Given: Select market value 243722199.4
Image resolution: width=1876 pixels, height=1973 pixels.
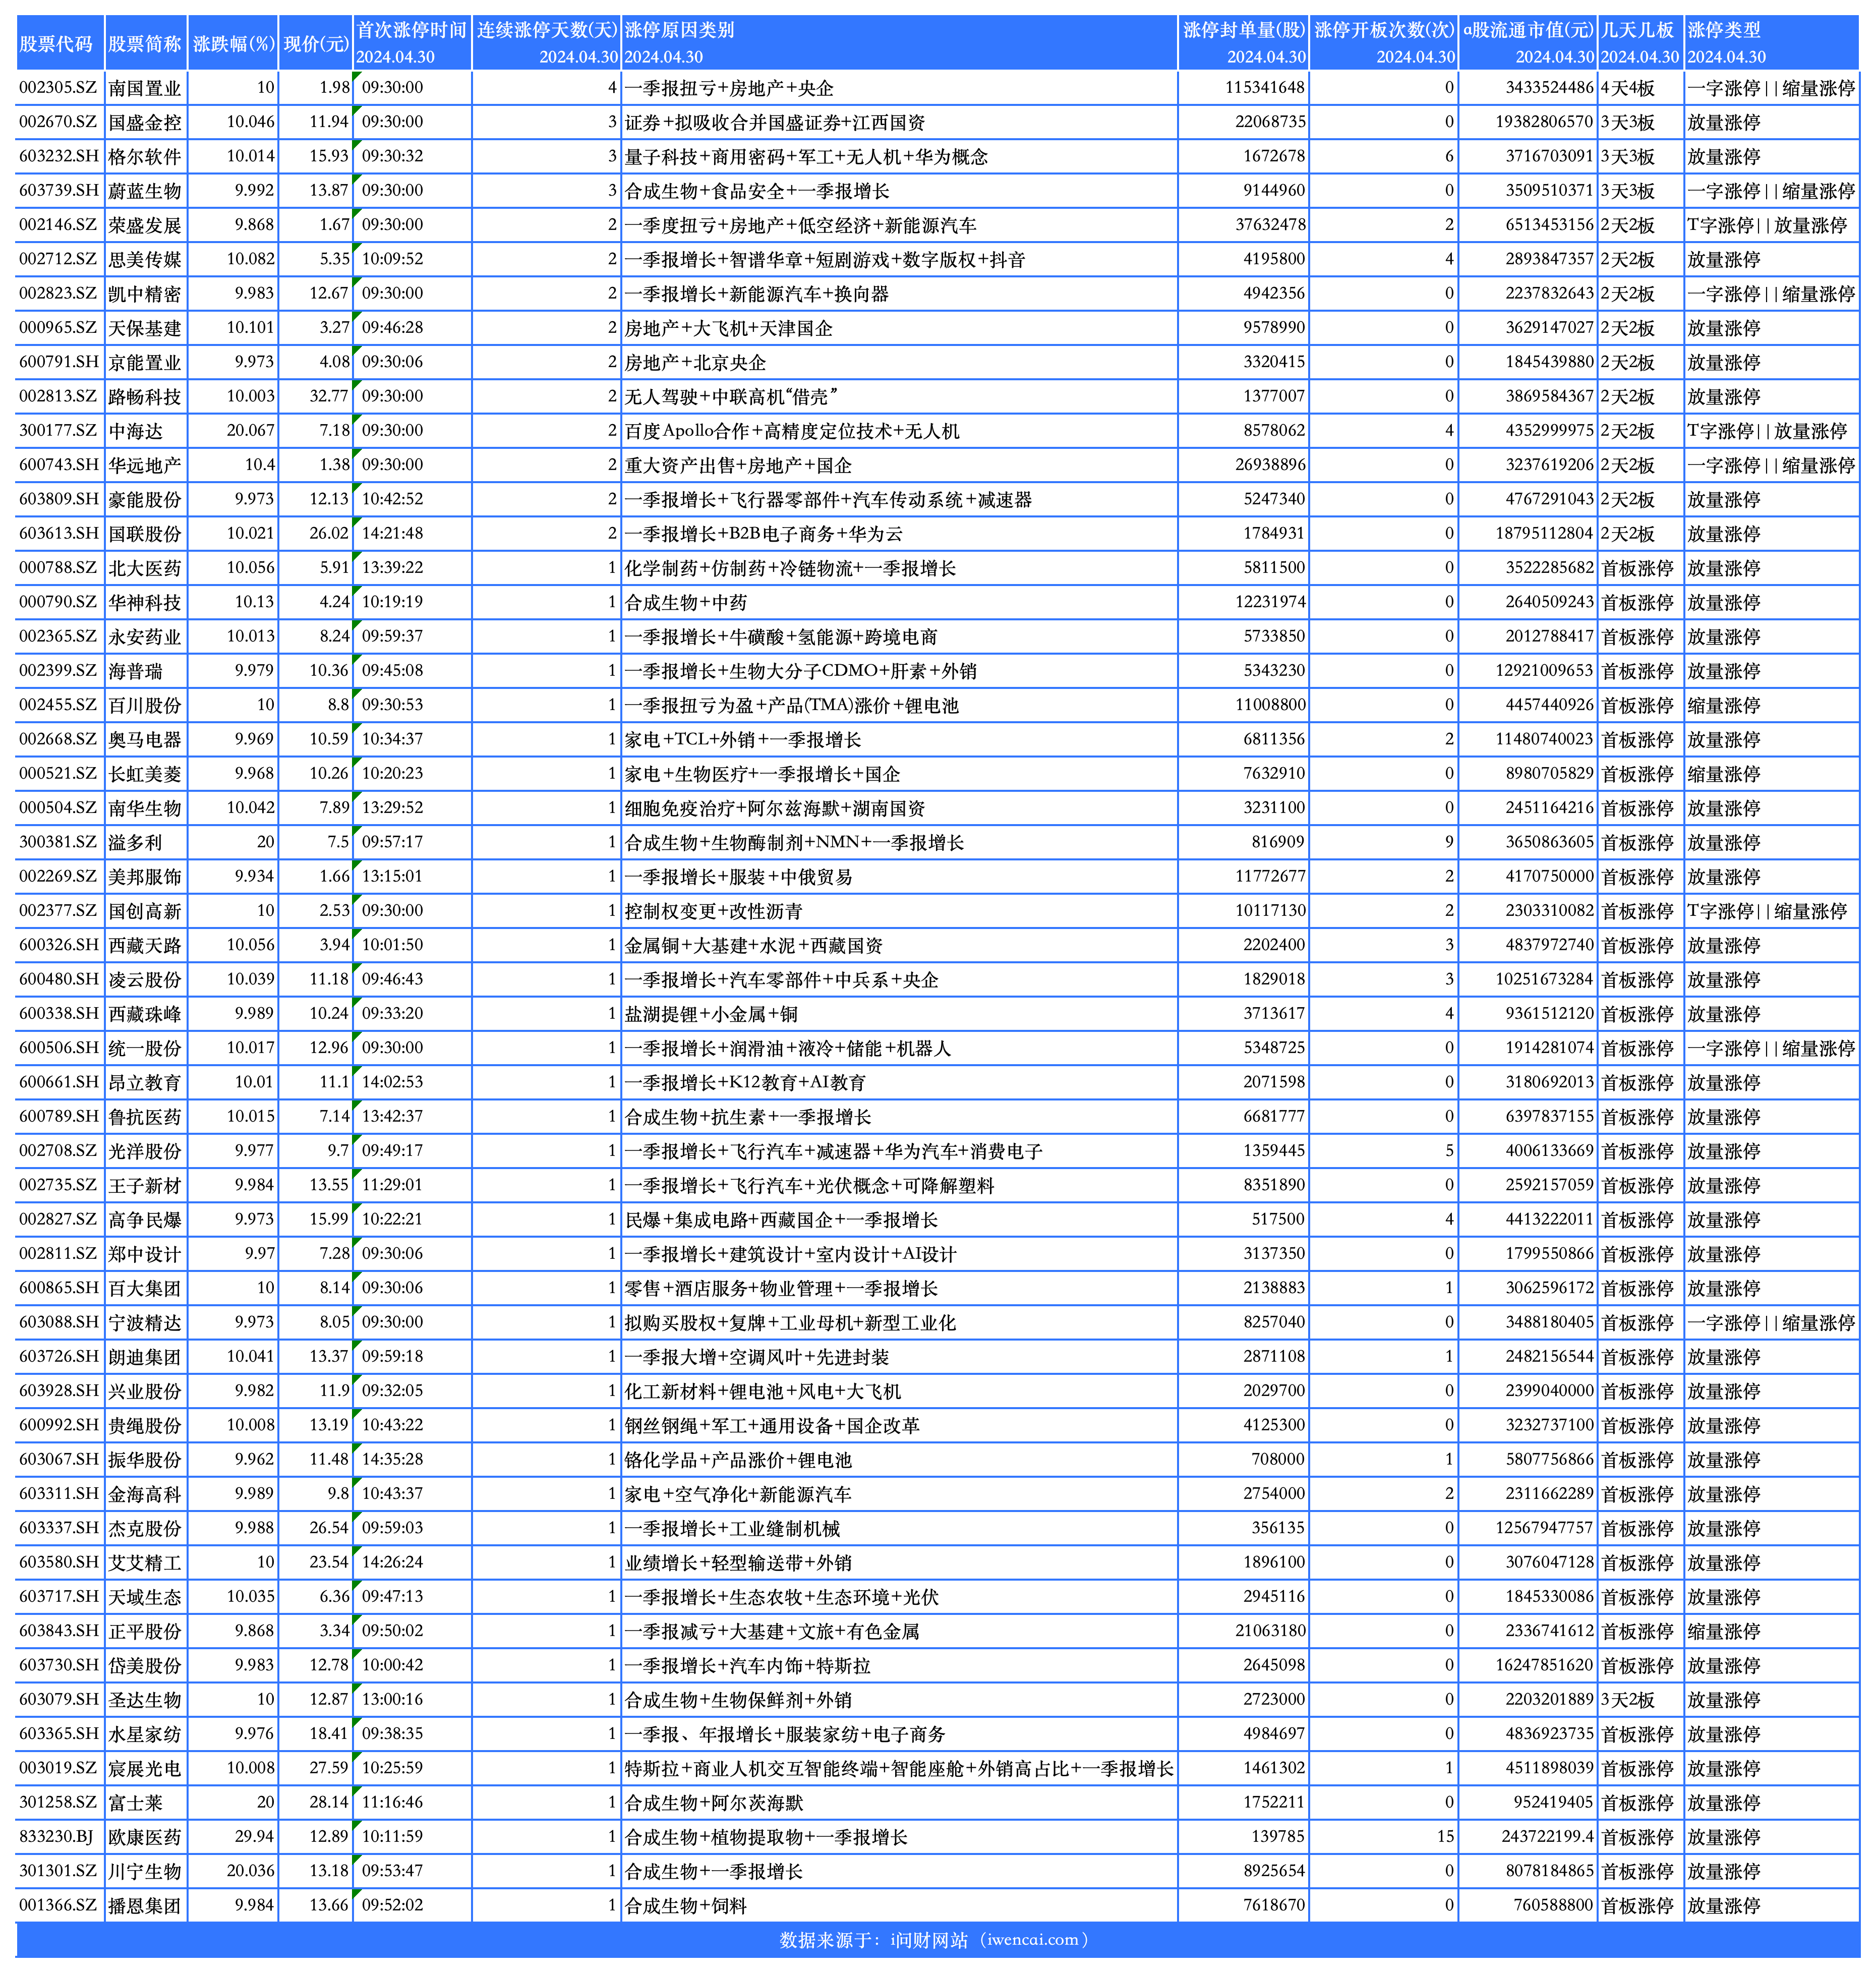Looking at the screenshot, I should pos(1547,1837).
